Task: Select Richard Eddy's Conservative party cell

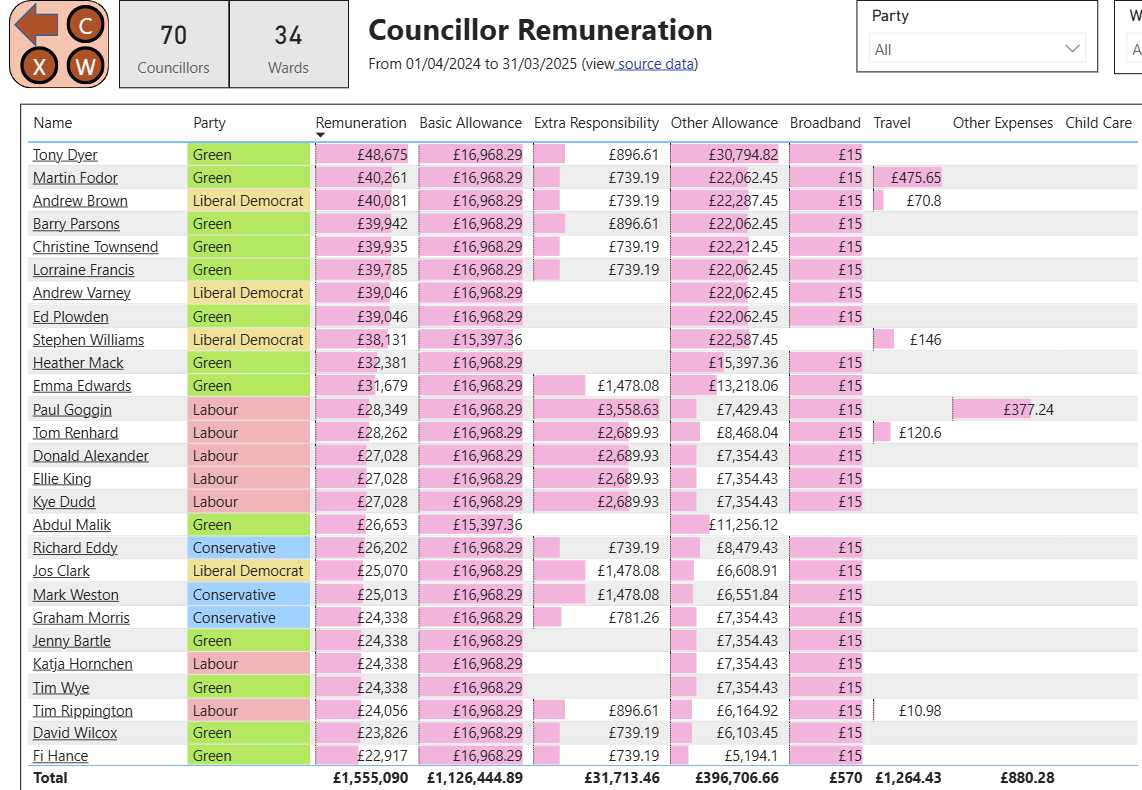Action: [249, 548]
